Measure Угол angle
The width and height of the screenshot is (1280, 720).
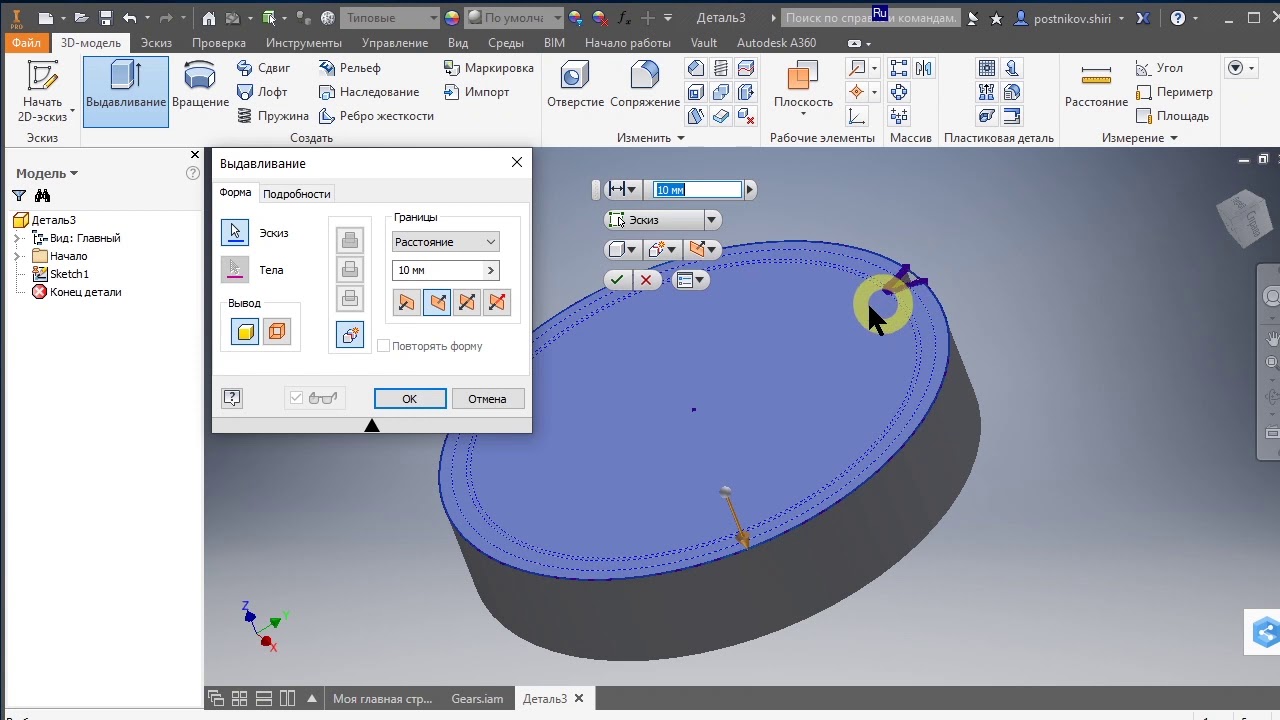click(x=1160, y=68)
